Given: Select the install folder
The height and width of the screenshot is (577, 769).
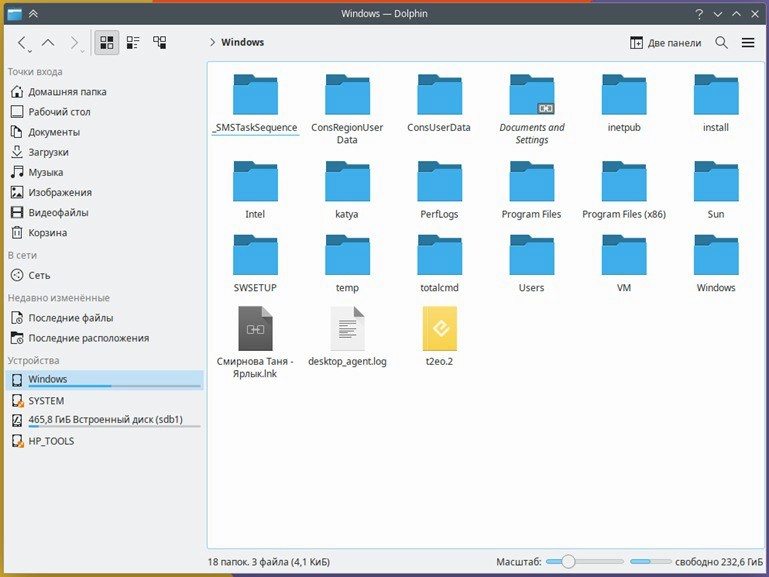Looking at the screenshot, I should click(716, 104).
